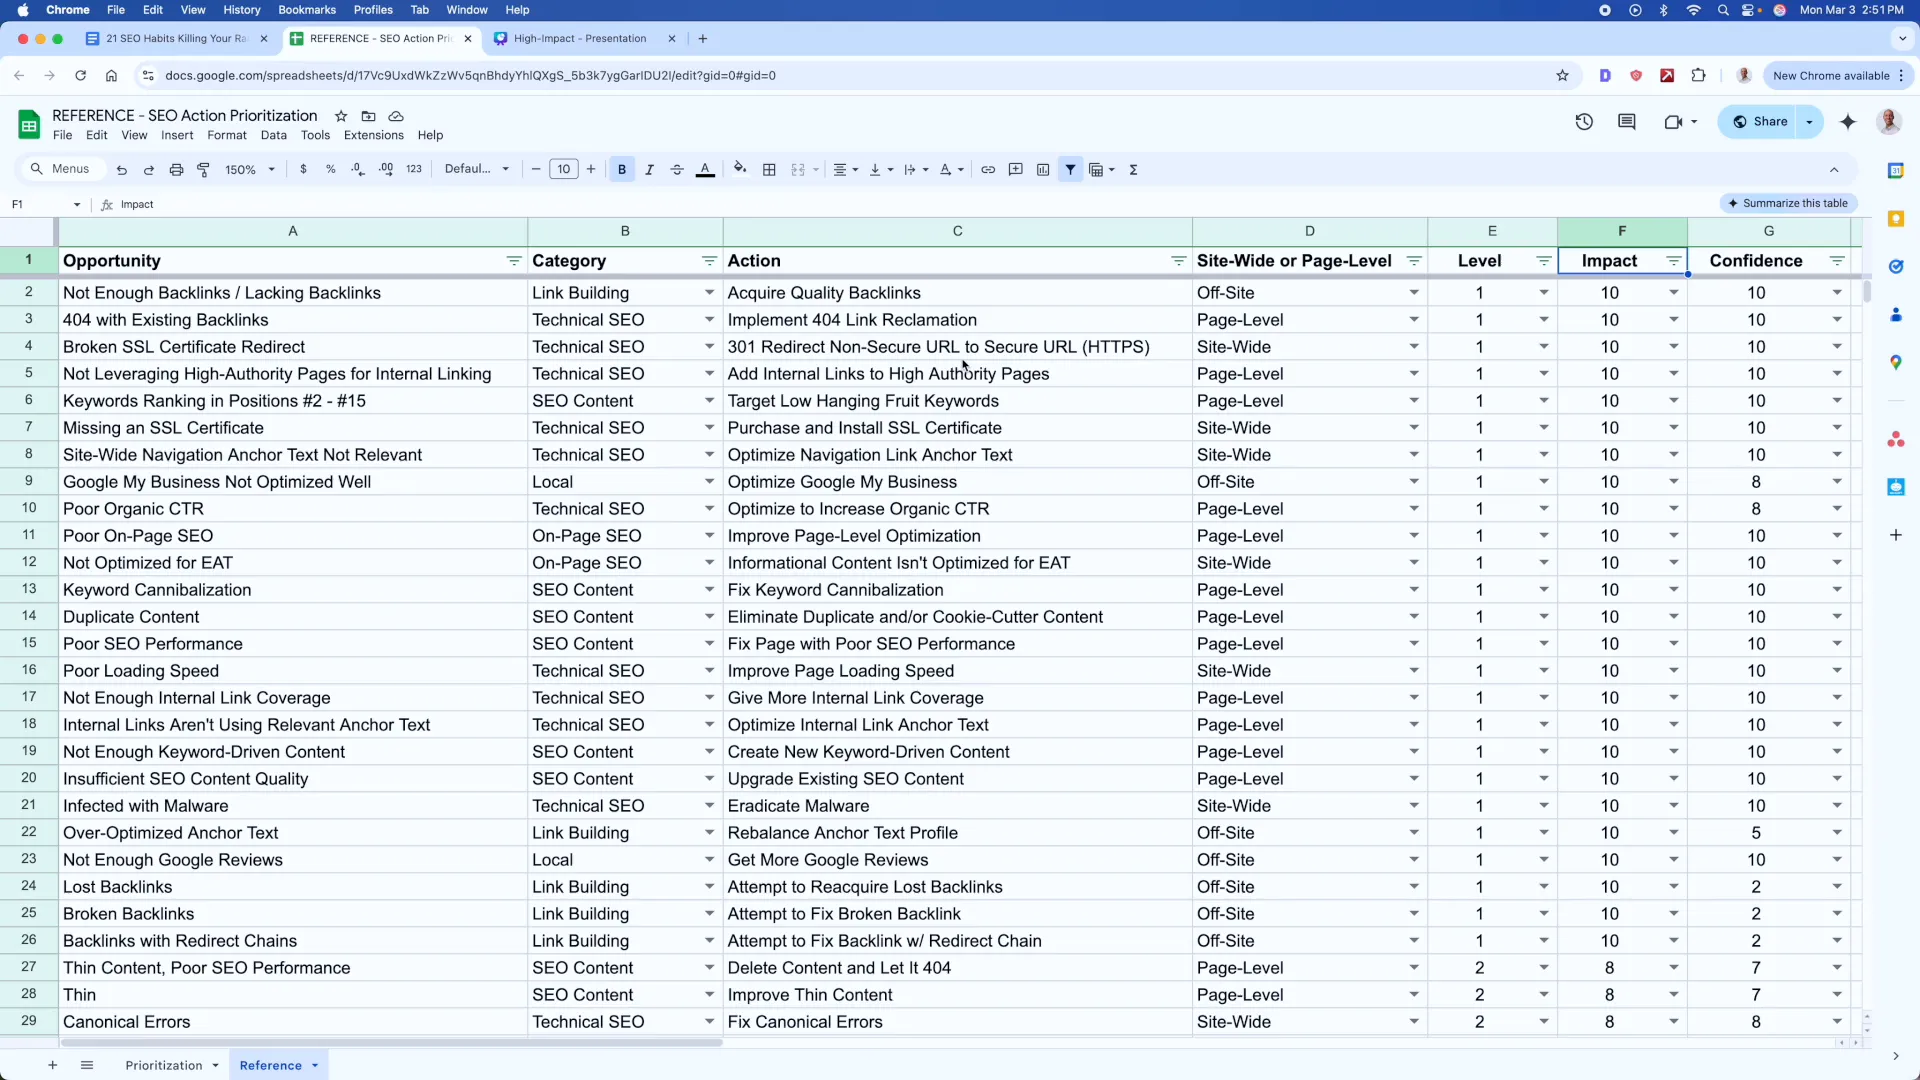
Task: Select the Paint format tool
Action: [x=204, y=169]
